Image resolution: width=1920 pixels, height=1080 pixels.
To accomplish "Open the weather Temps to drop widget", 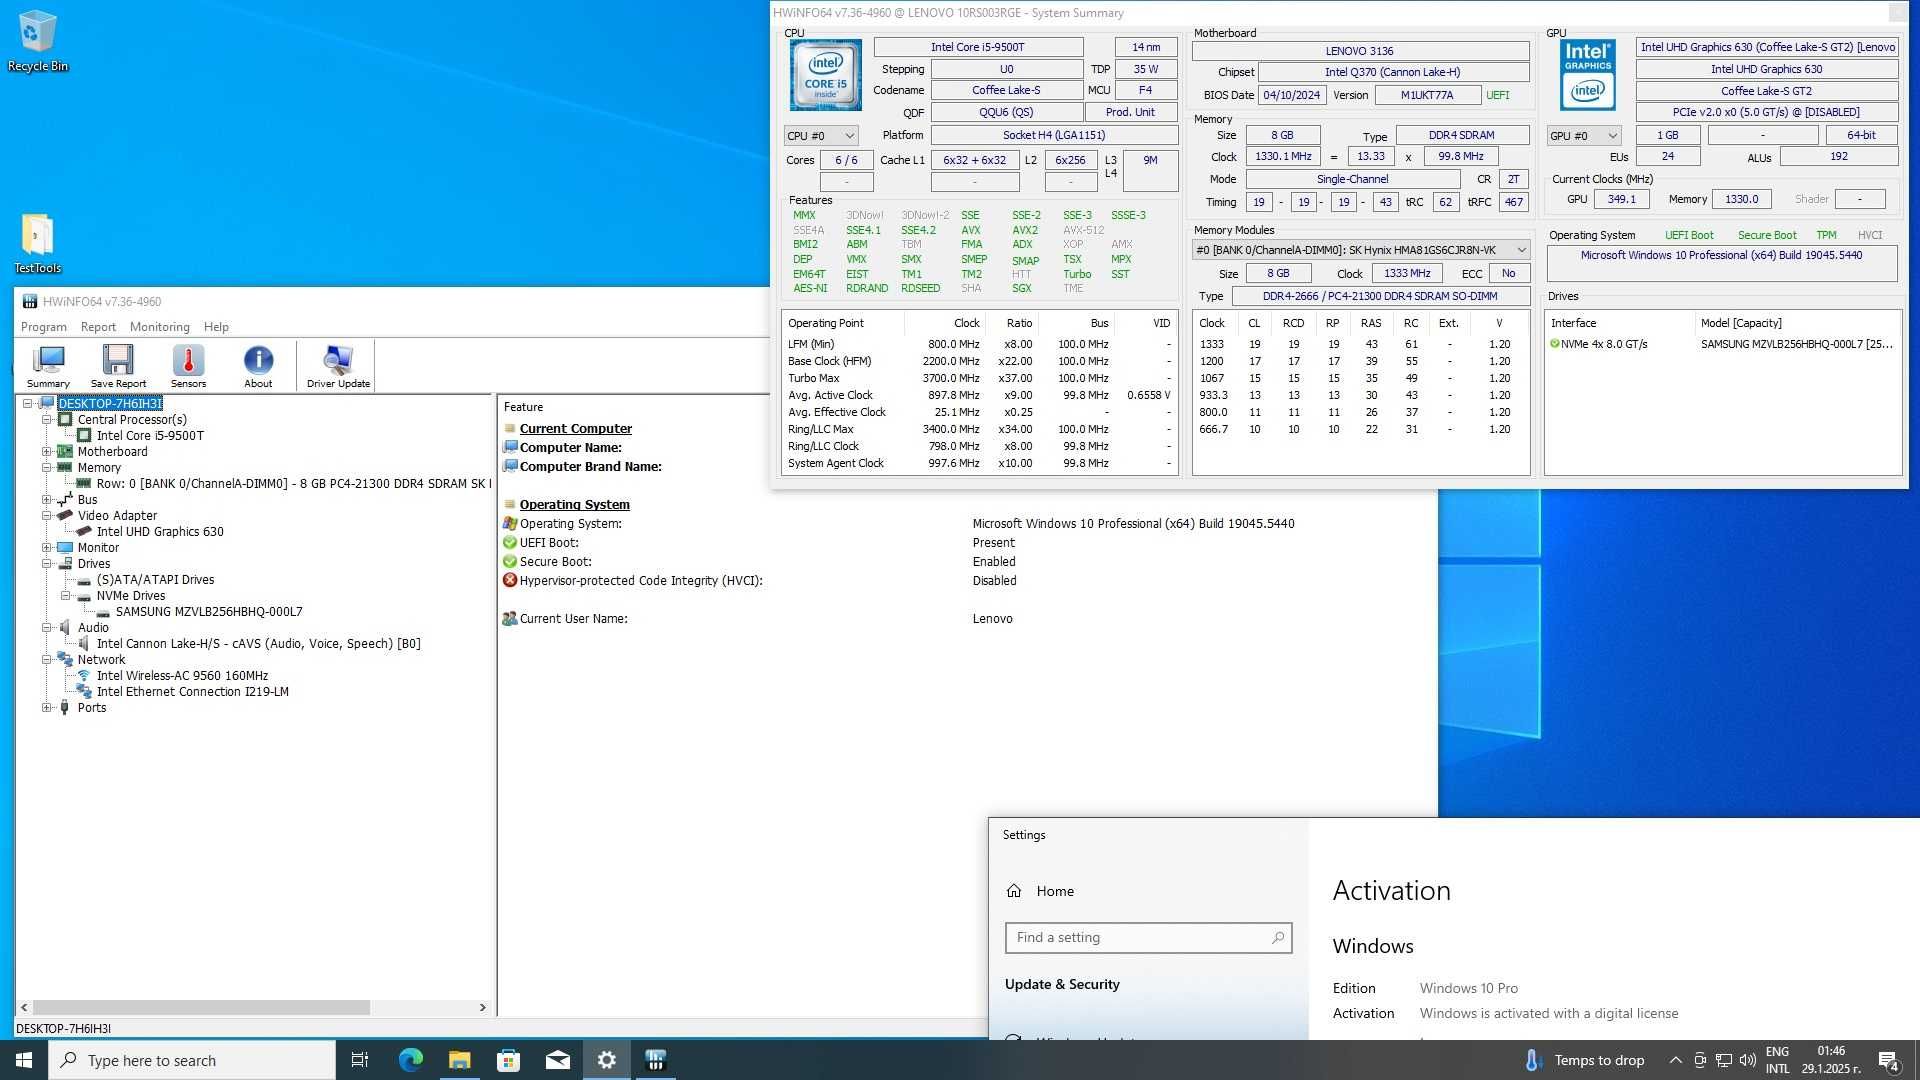I will 1584,1060.
